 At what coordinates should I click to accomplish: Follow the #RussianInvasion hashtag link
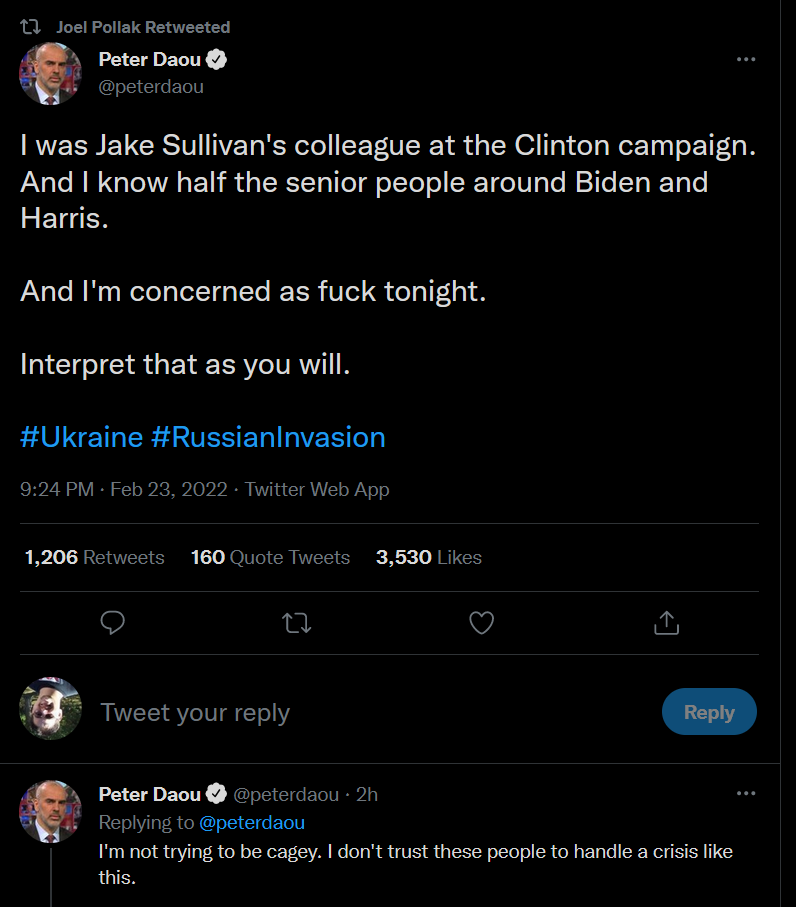click(268, 437)
